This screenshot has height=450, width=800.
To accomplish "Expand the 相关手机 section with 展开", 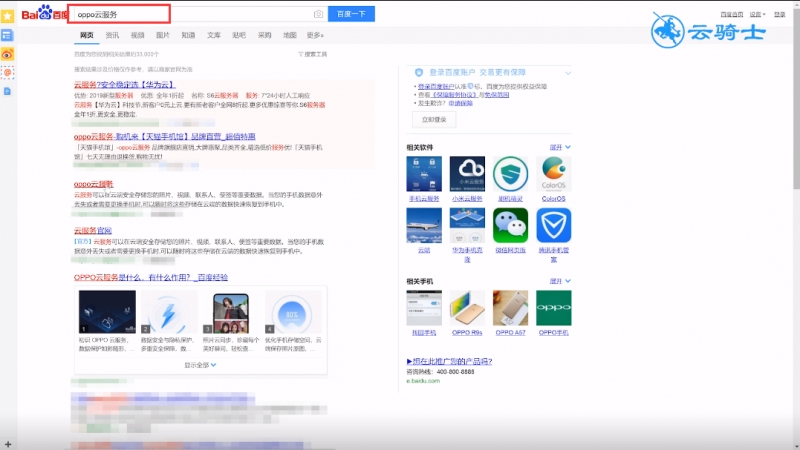I will 560,281.
